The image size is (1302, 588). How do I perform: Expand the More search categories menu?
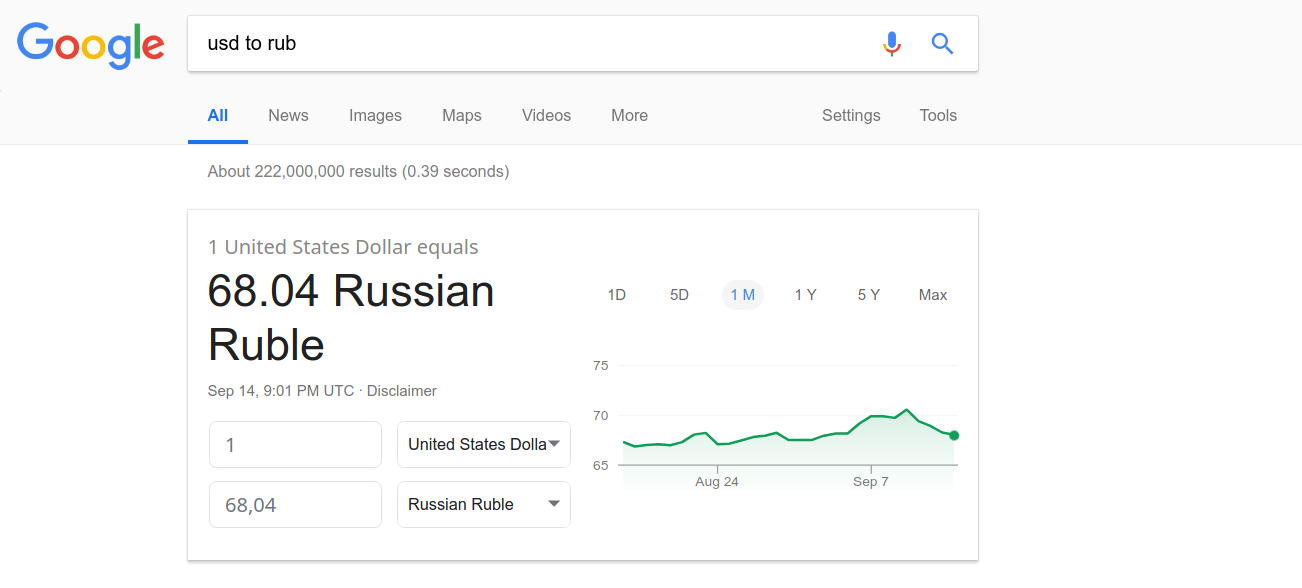tap(629, 115)
